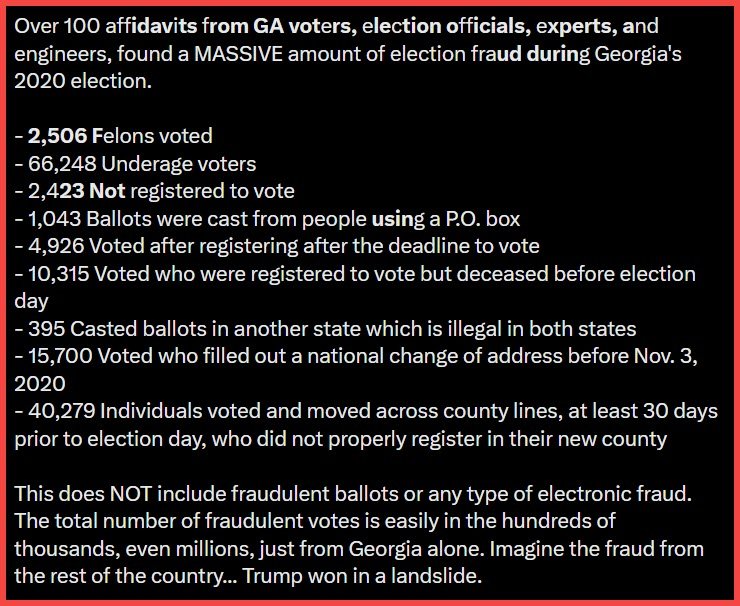This screenshot has width=740, height=606.
Task: Click the "2,506 Felons voted" line
Action: click(x=113, y=136)
